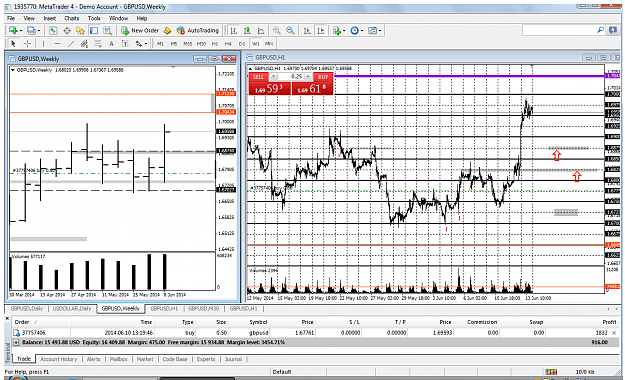This screenshot has height=380, width=625.
Task: Open the Periods clock icon
Action: pos(354,31)
